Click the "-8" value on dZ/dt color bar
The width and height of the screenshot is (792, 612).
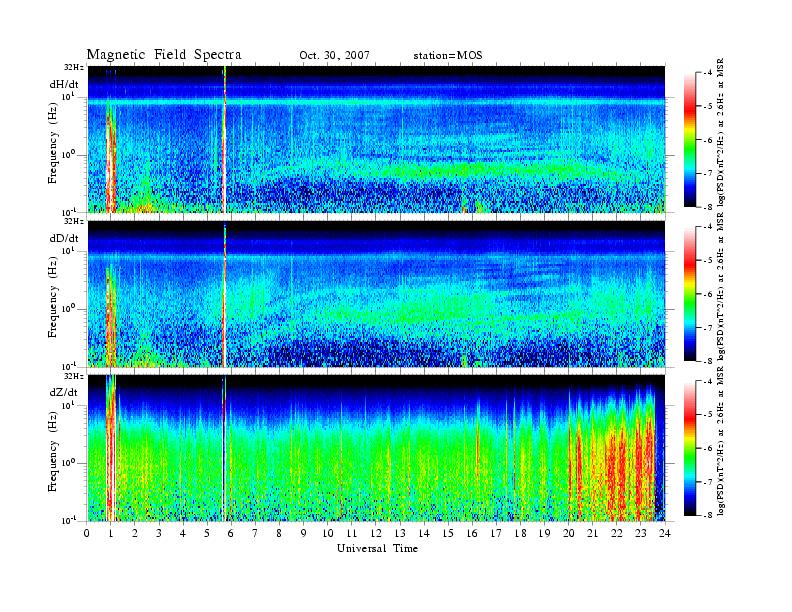[707, 515]
